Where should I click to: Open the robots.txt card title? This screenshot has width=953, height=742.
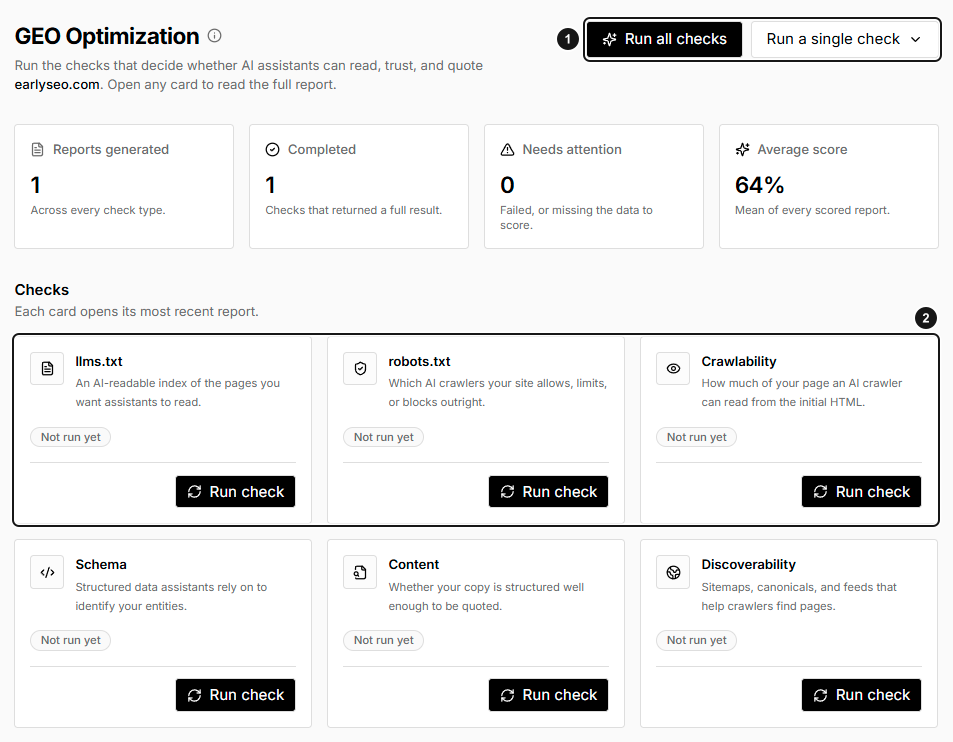[419, 362]
